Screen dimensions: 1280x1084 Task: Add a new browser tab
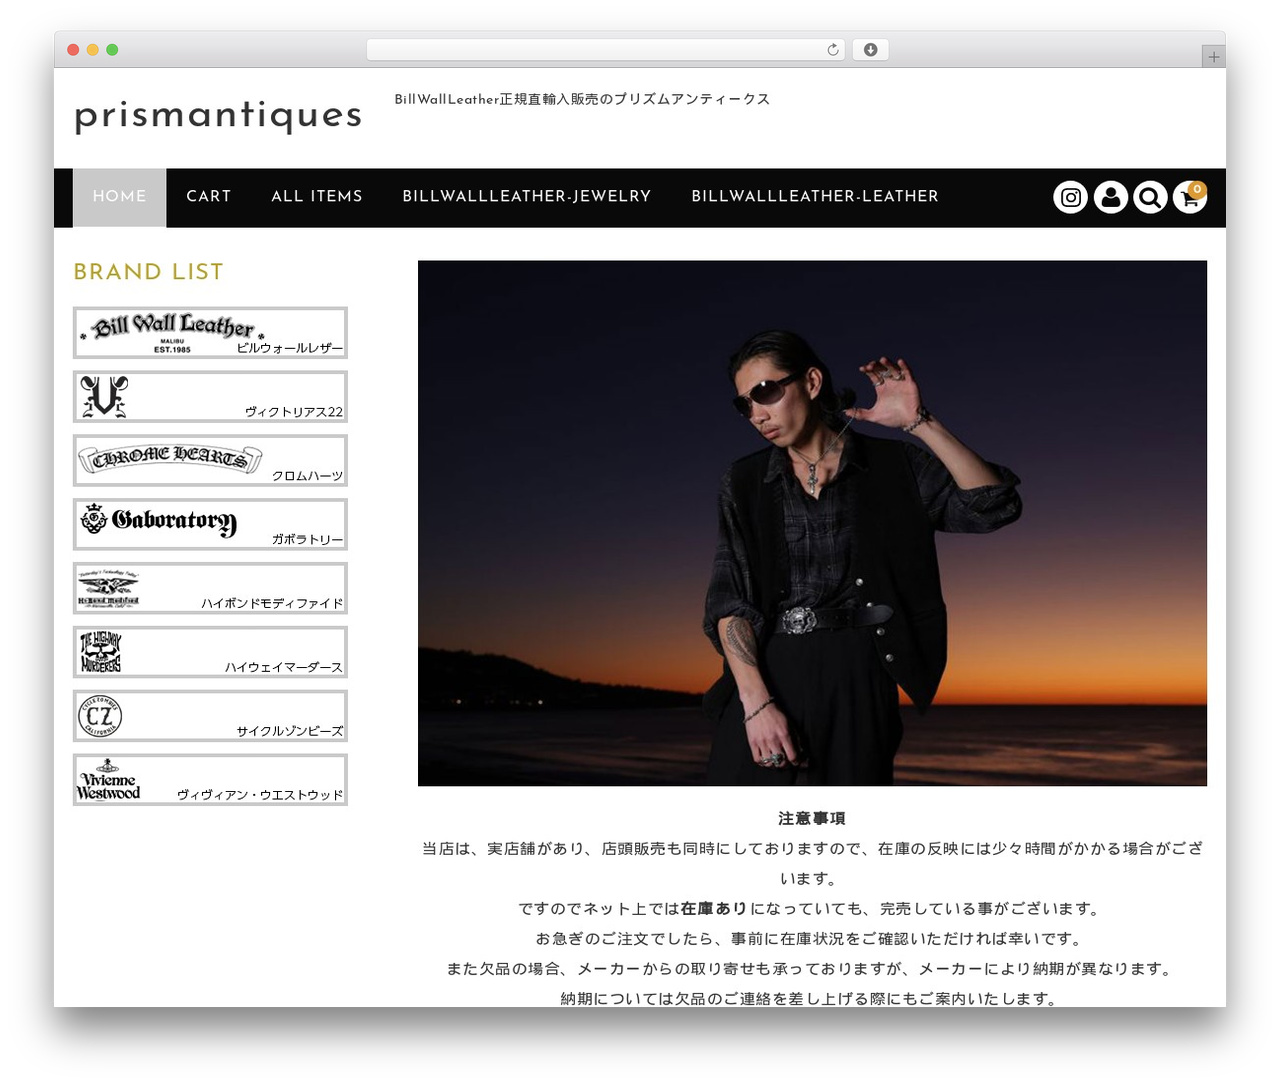(x=1213, y=57)
